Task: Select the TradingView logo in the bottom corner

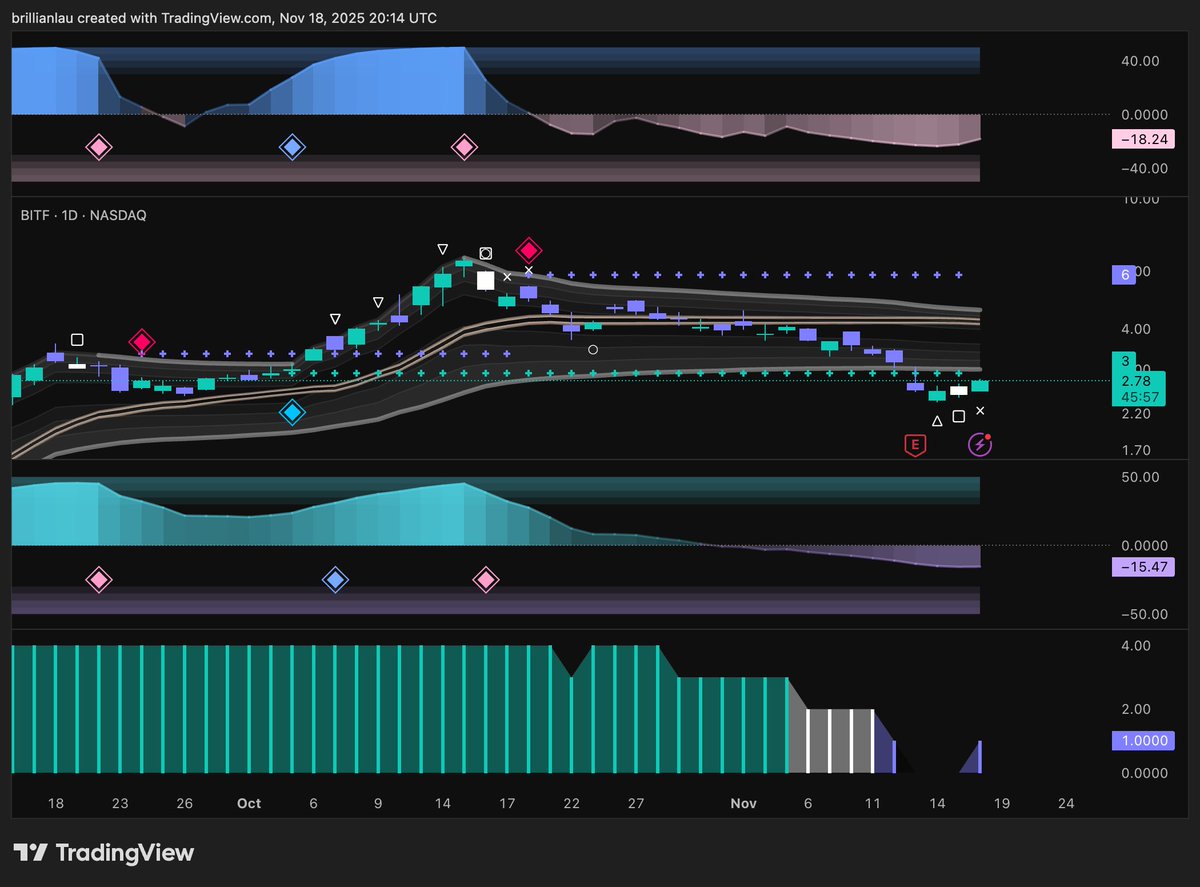Action: pyautogui.click(x=103, y=853)
